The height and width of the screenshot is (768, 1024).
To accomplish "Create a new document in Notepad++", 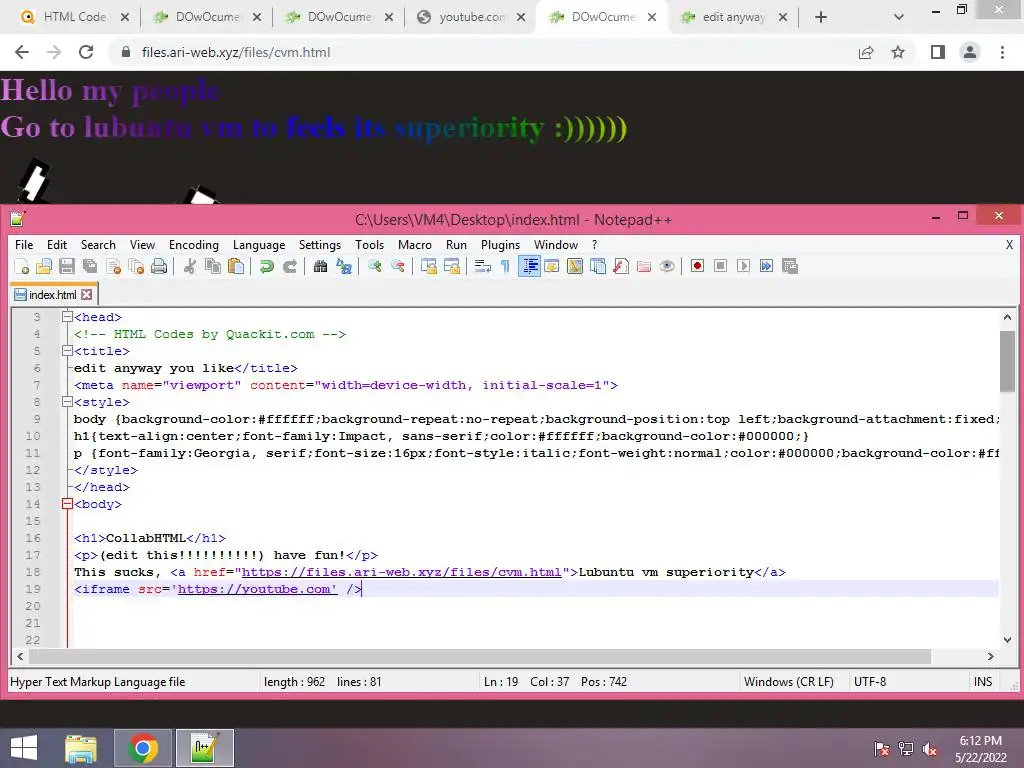I will click(22, 266).
